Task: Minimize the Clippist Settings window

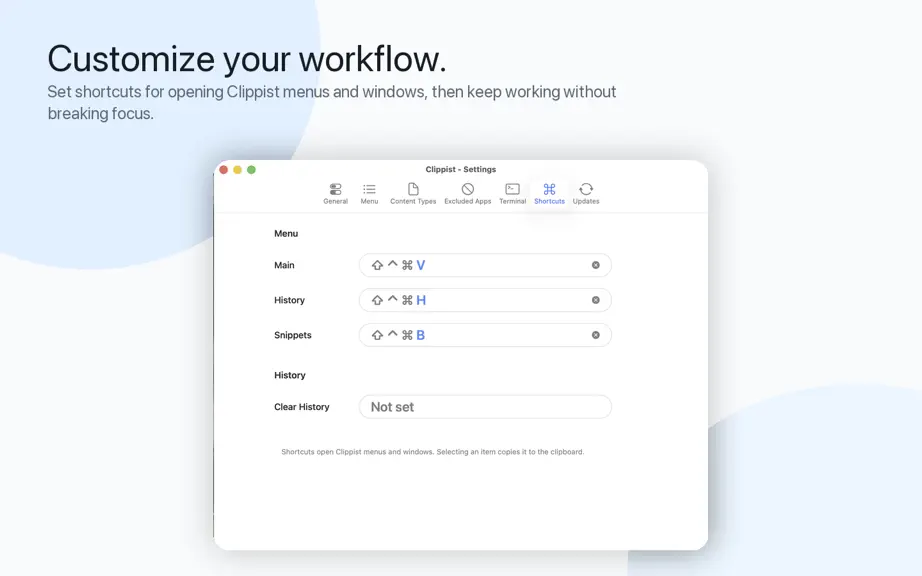Action: (238, 170)
